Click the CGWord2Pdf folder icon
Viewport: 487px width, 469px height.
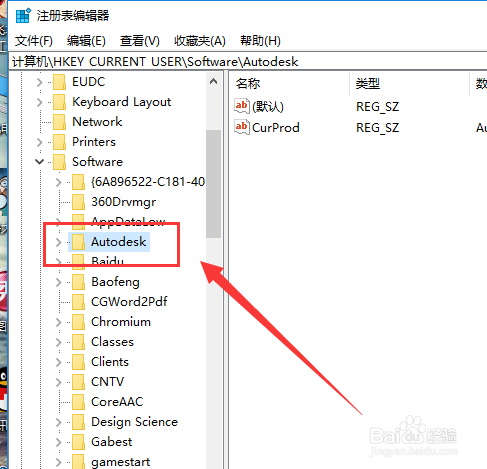pyautogui.click(x=78, y=302)
